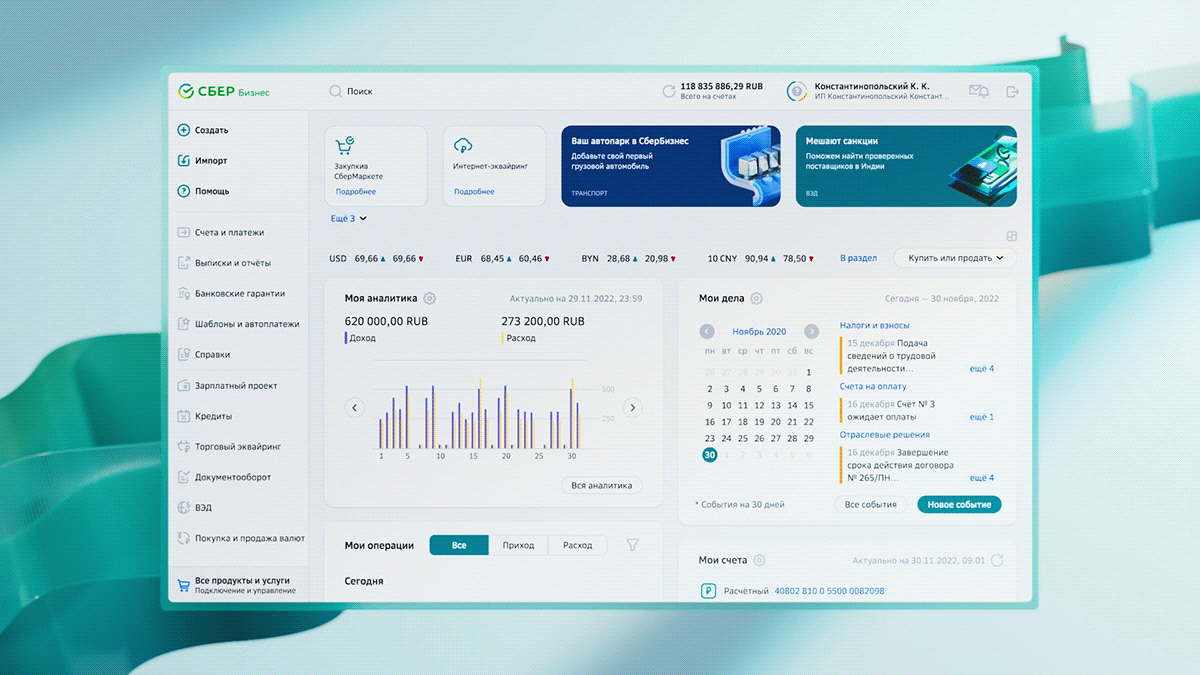Open Все продукты и услуги section

tap(239, 584)
